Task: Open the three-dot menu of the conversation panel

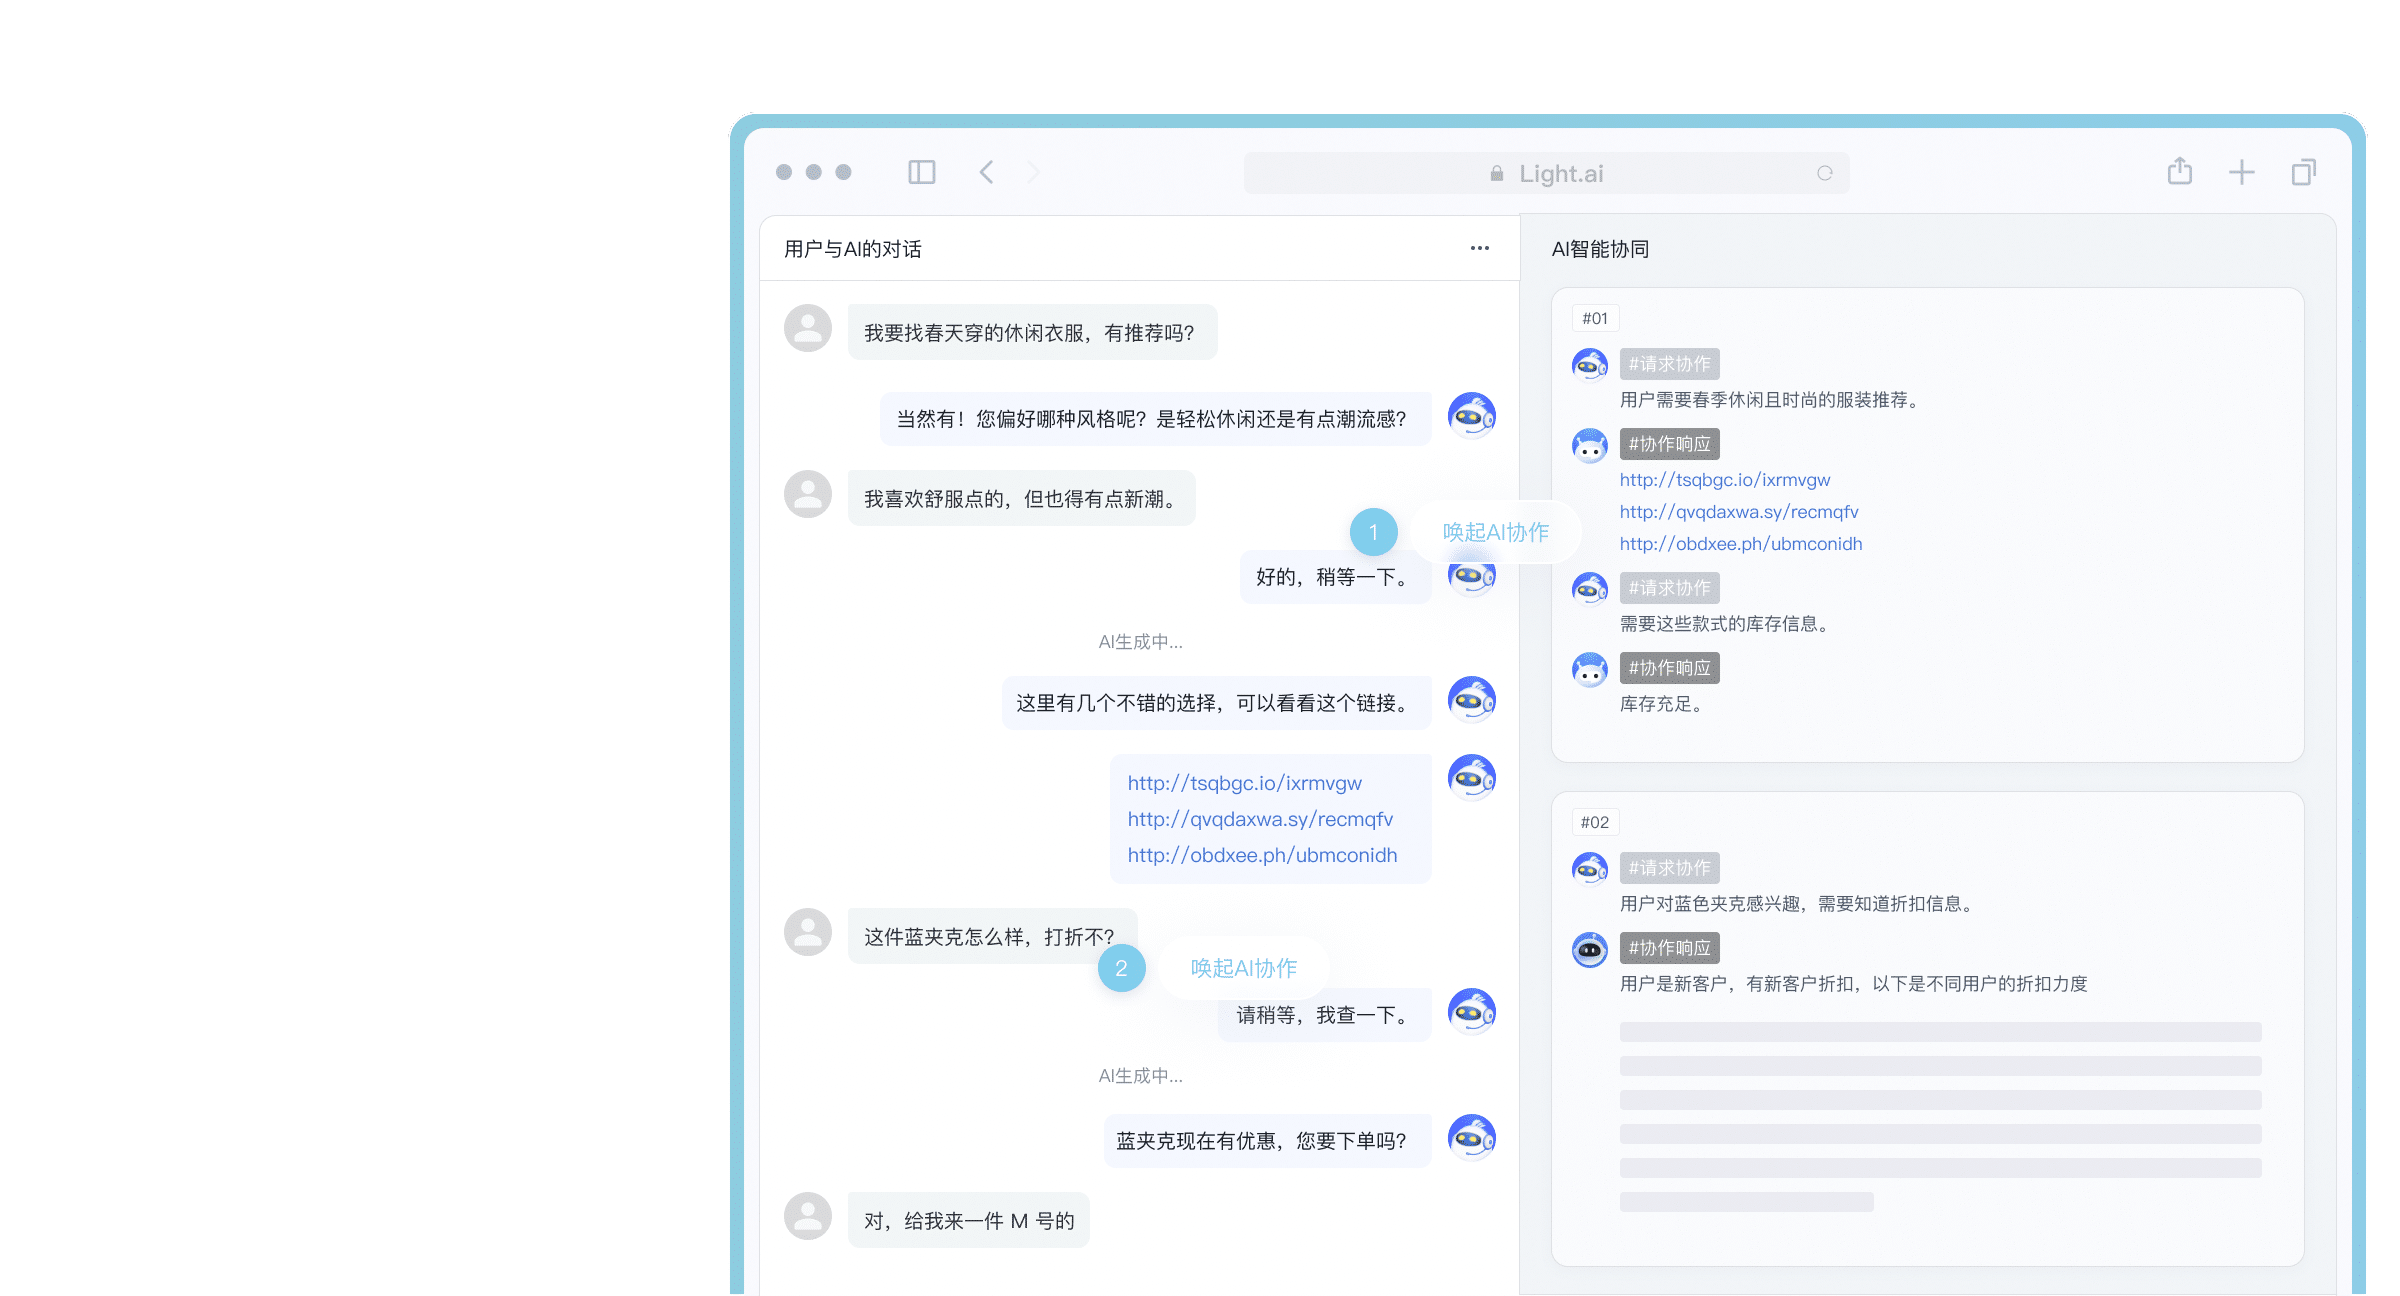Action: [x=1480, y=248]
